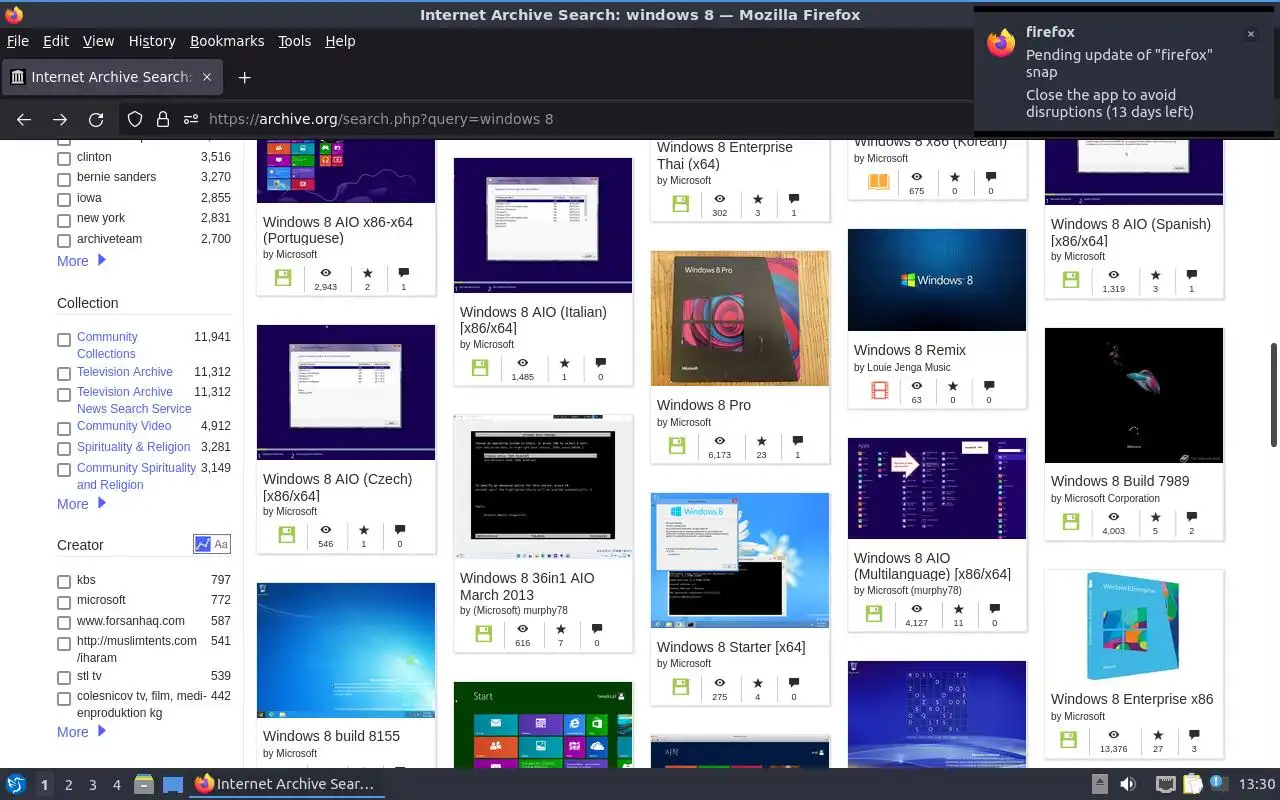
Task: Open the History menu
Action: pyautogui.click(x=152, y=41)
